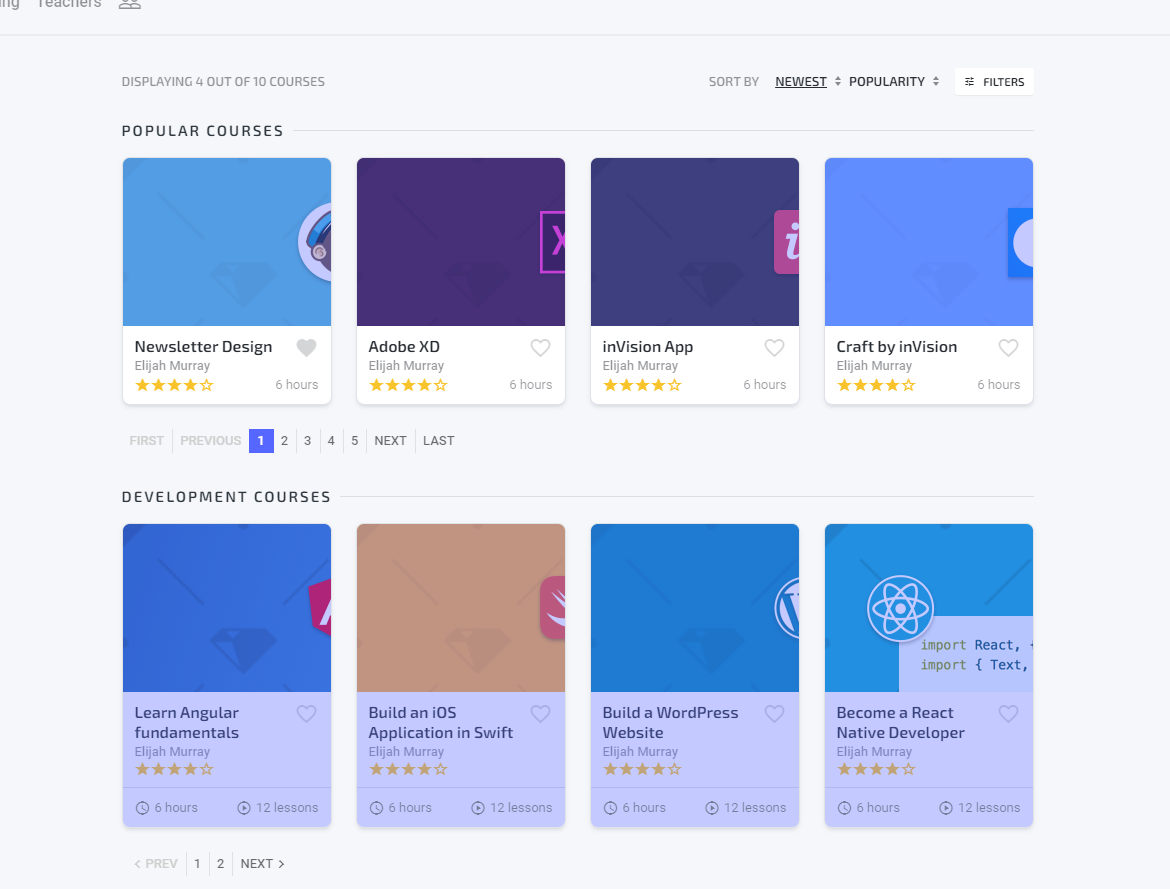Click PREV in development courses pagination
The image size is (1170, 889).
pos(155,864)
